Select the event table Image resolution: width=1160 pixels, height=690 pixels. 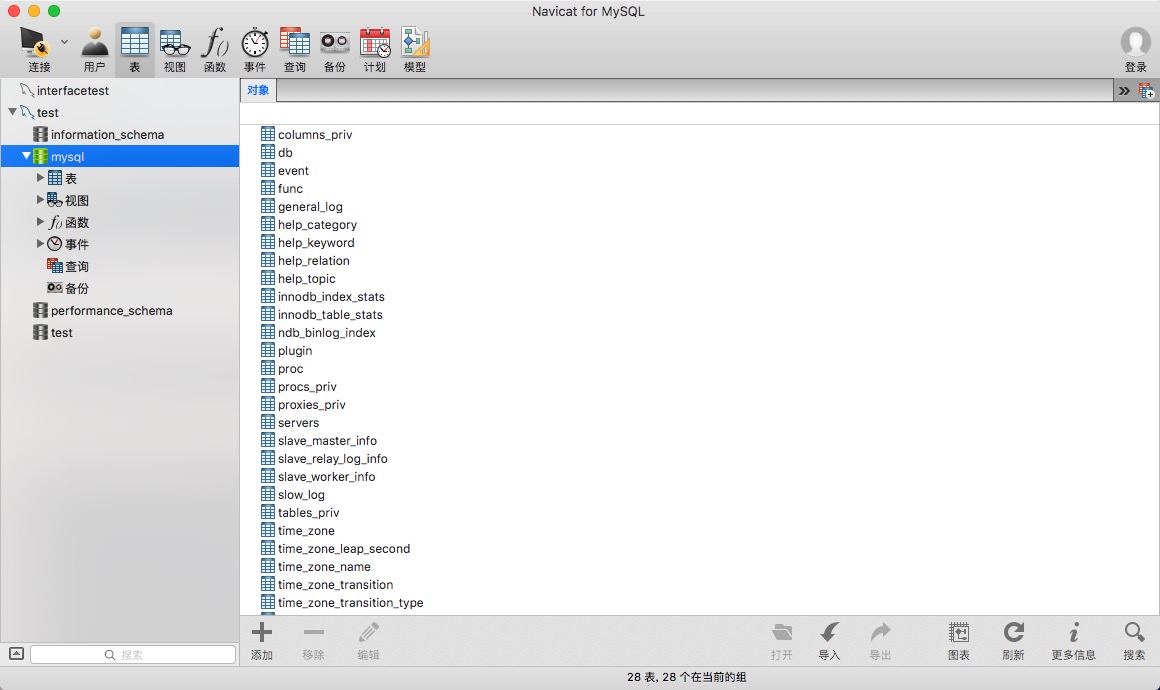[x=293, y=171]
